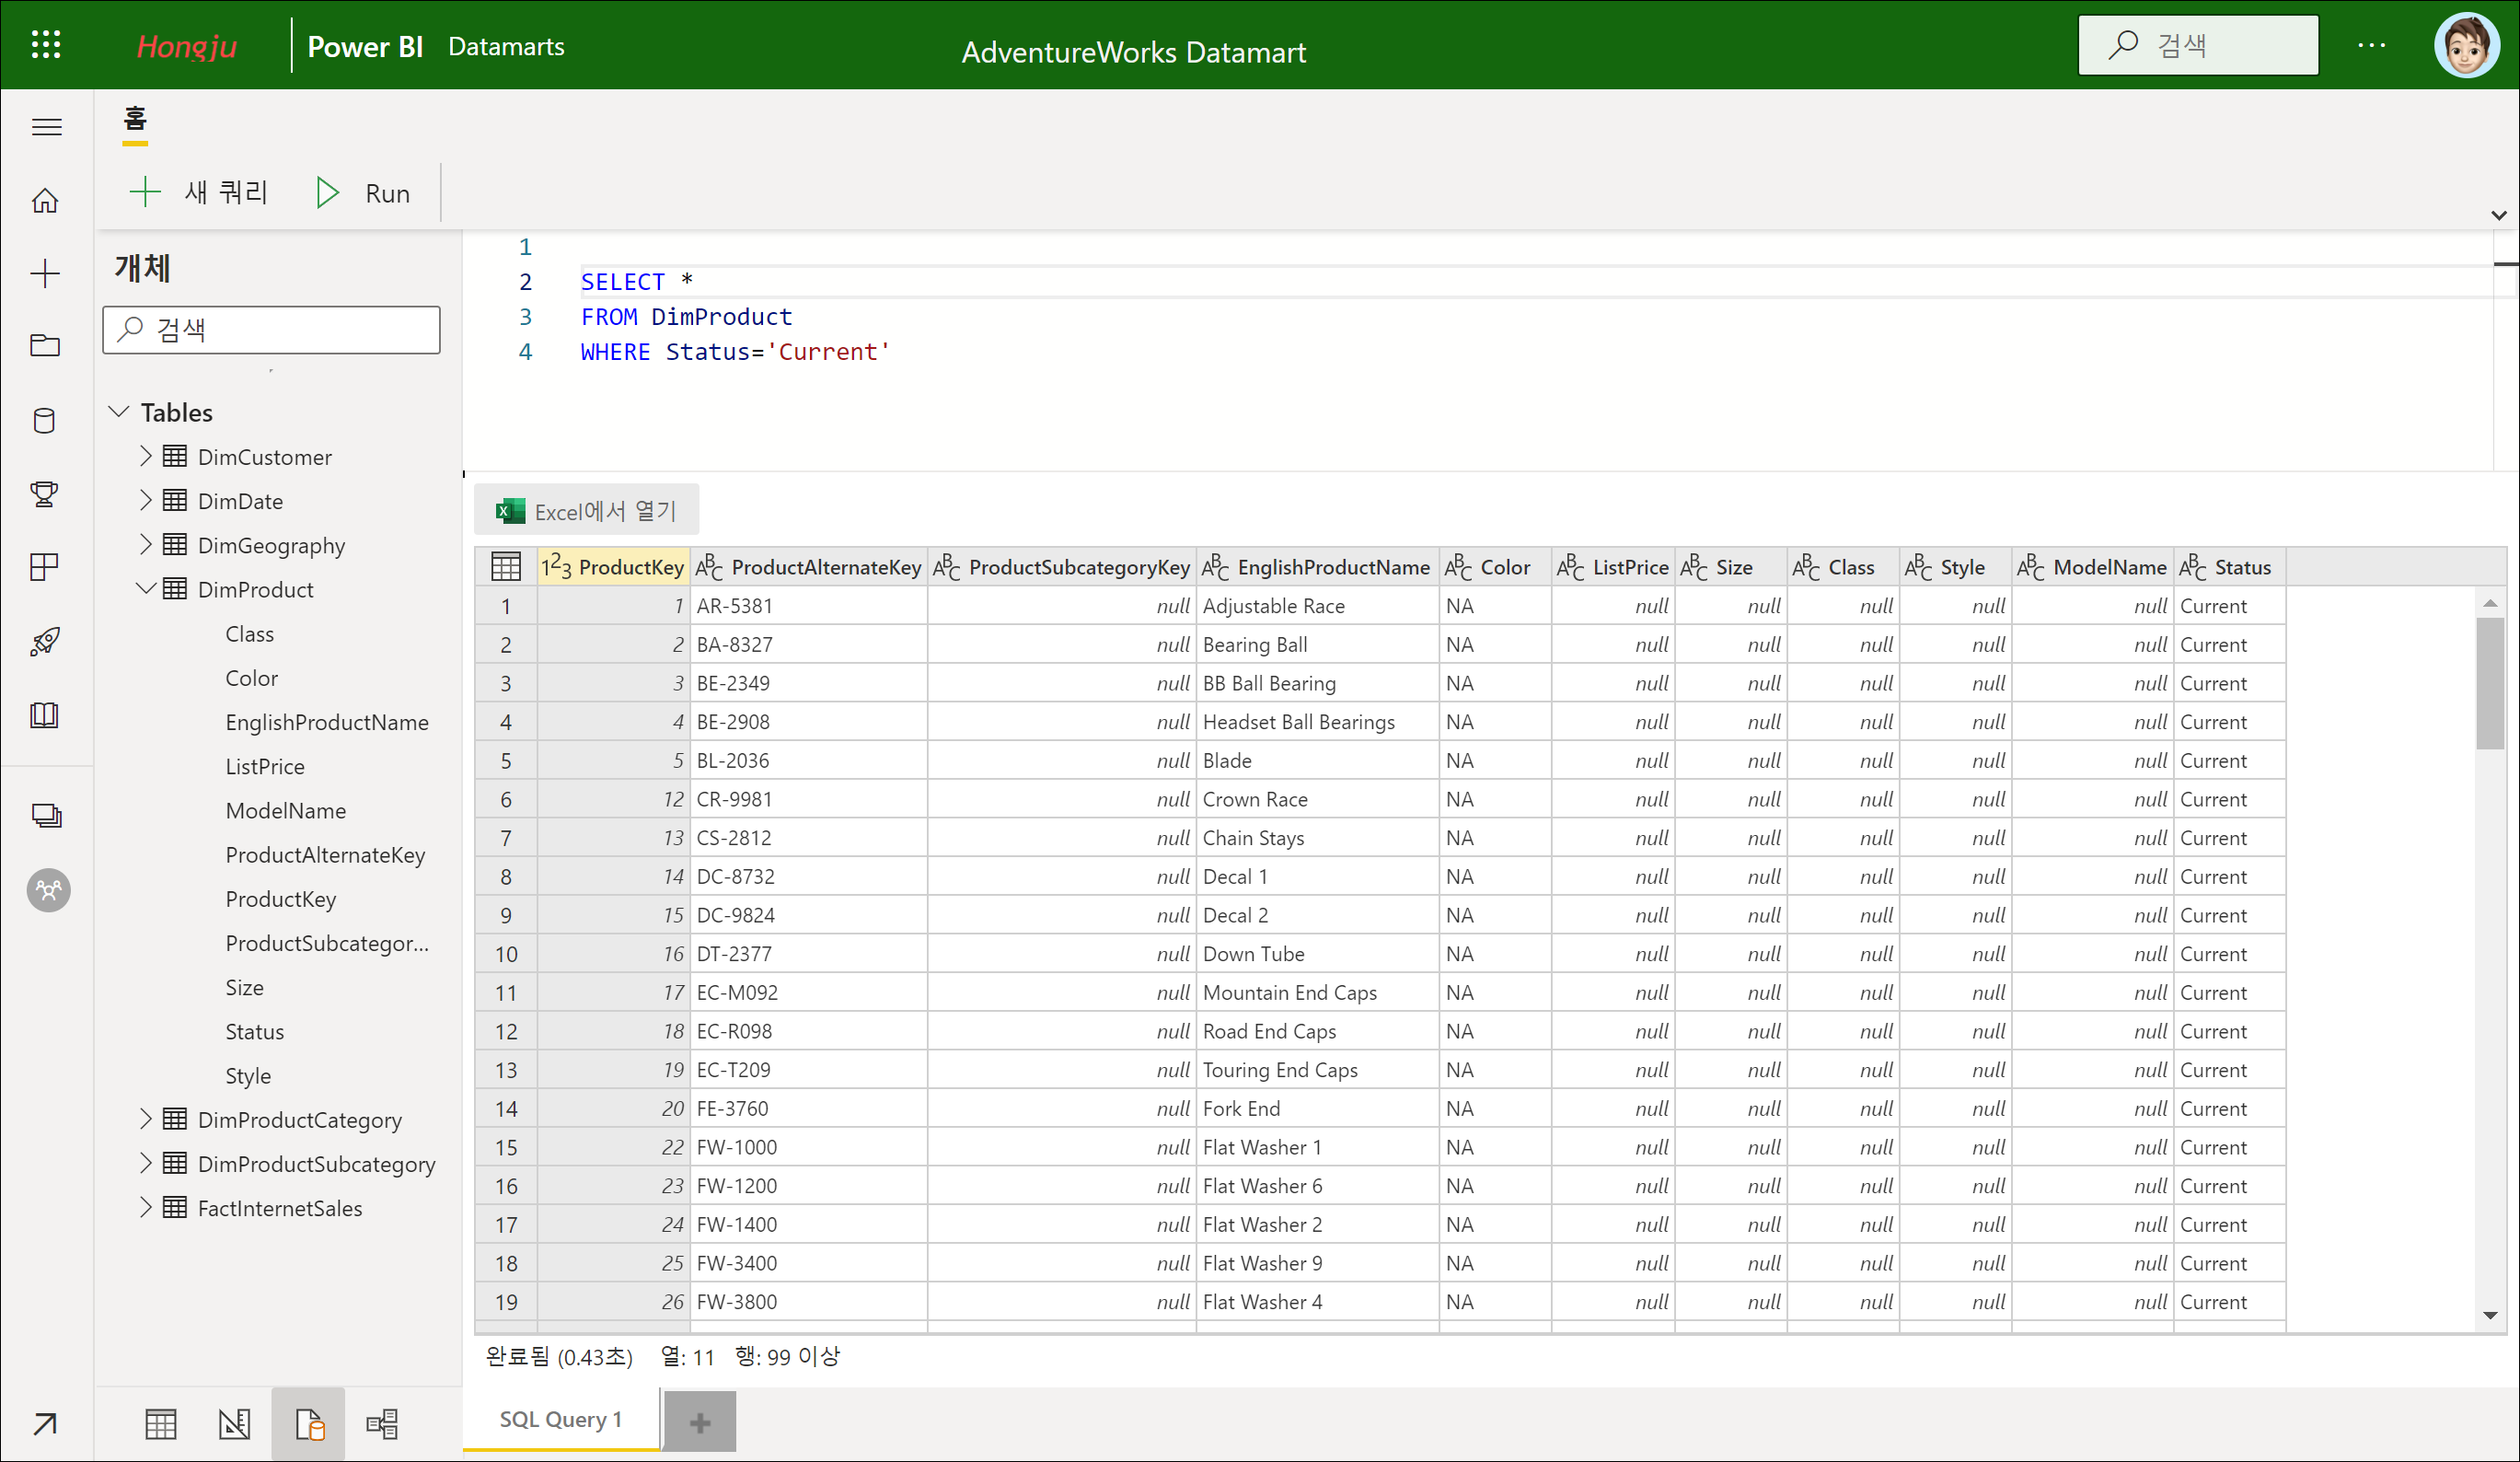Click the 개체 search input field
Image resolution: width=2520 pixels, height=1462 pixels.
click(272, 330)
